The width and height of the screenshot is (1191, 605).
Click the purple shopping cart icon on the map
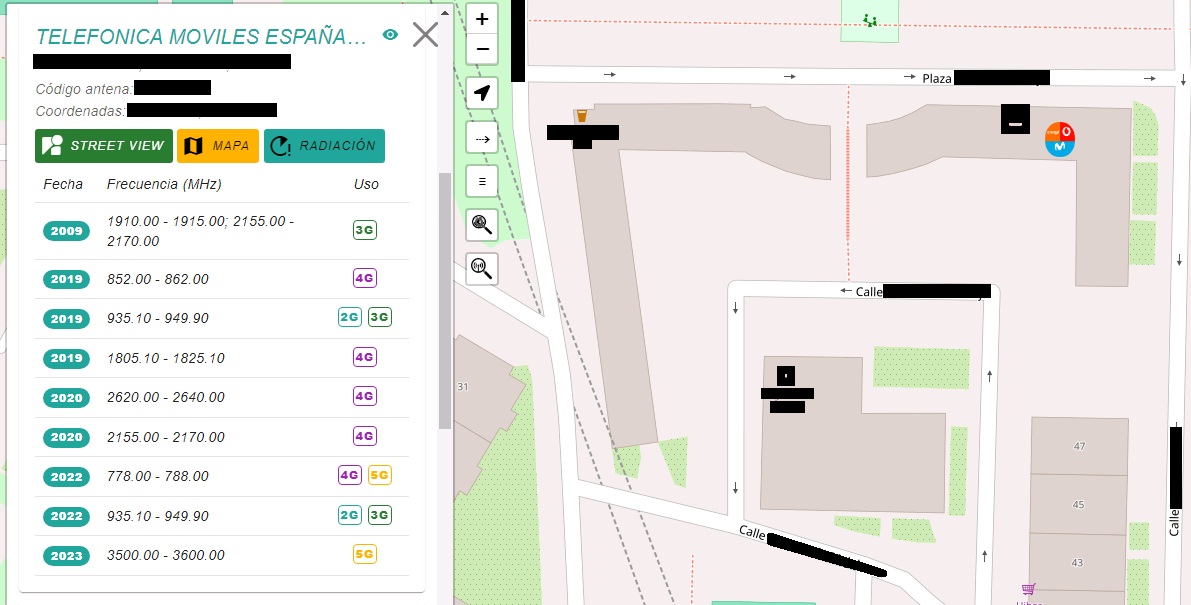(x=1028, y=589)
